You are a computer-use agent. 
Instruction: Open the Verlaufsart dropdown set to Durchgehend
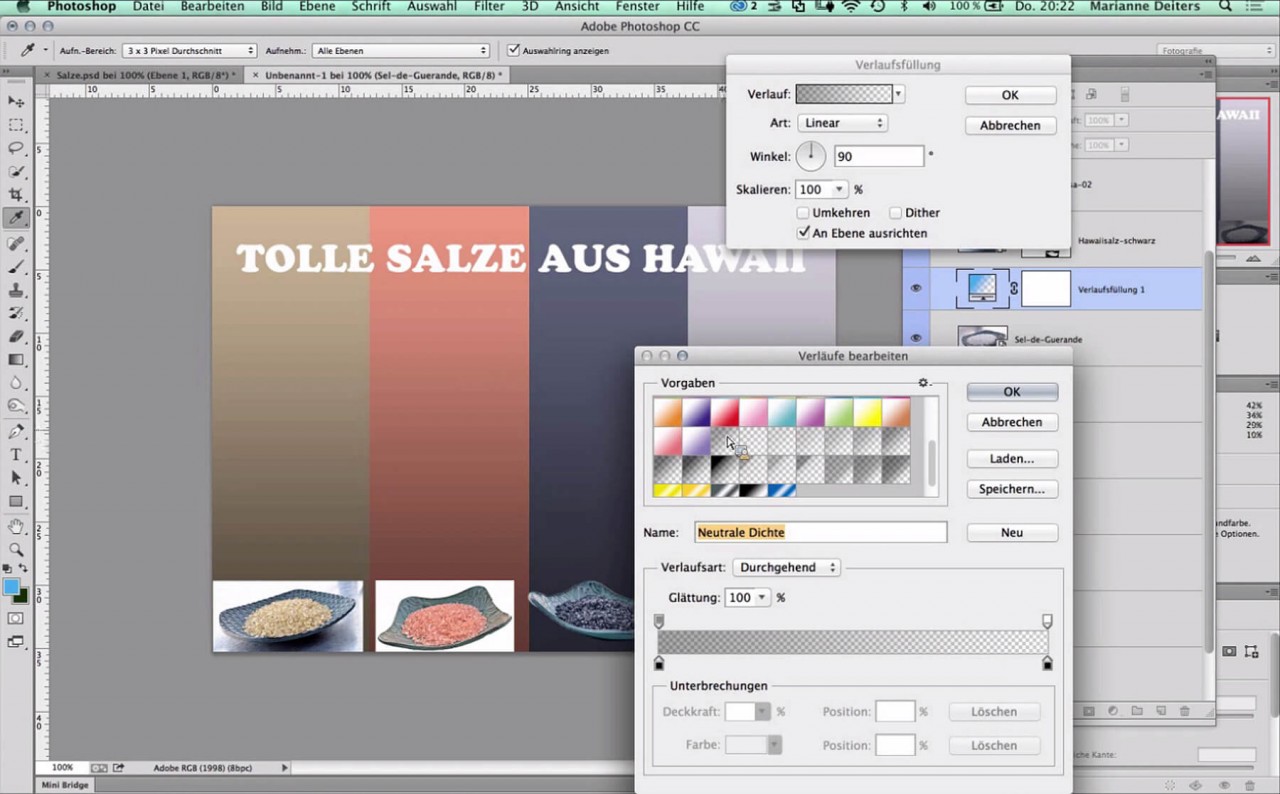click(x=786, y=567)
